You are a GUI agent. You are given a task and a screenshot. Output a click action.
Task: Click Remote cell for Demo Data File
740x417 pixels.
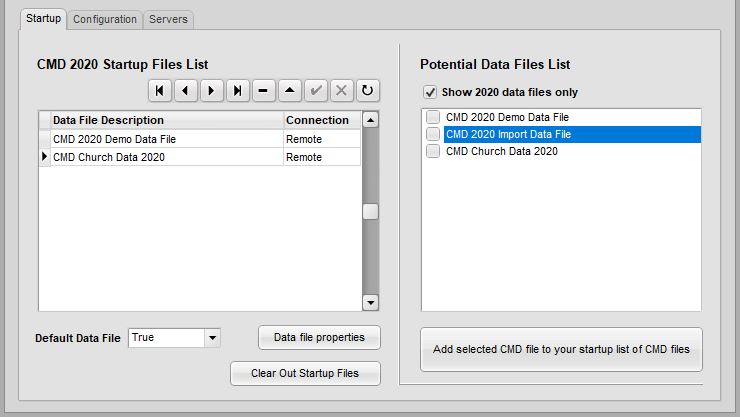pos(322,139)
